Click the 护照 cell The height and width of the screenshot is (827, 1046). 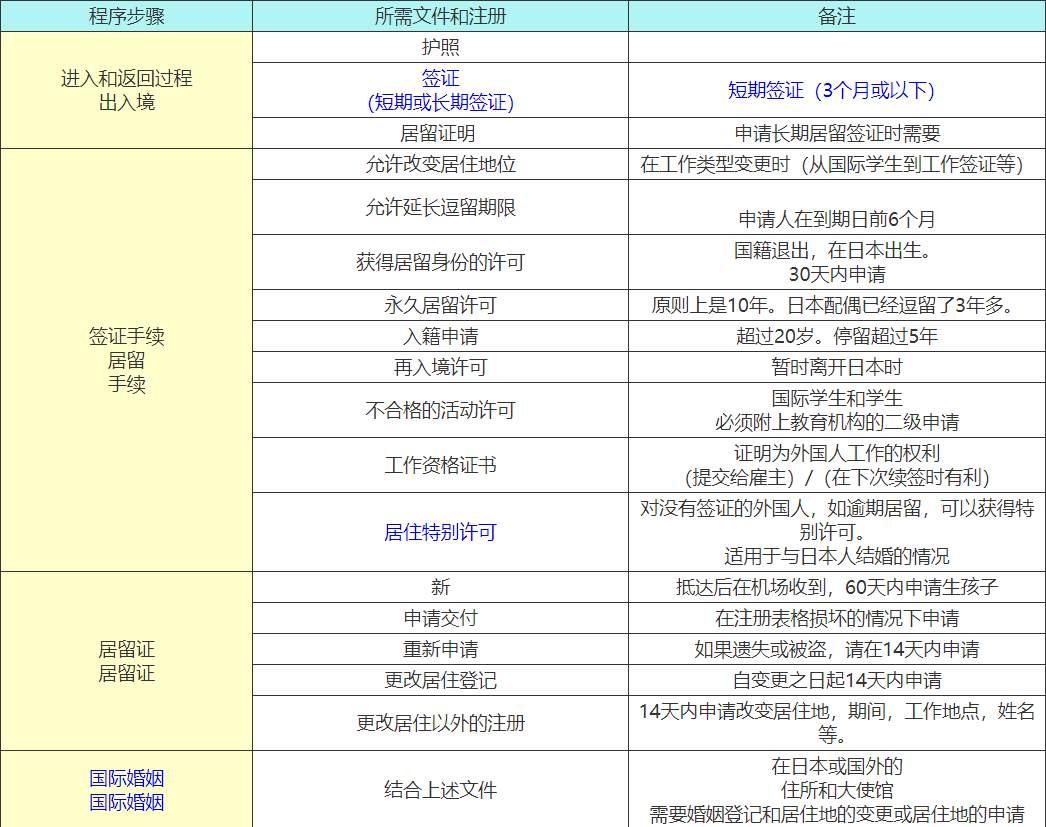click(x=440, y=47)
